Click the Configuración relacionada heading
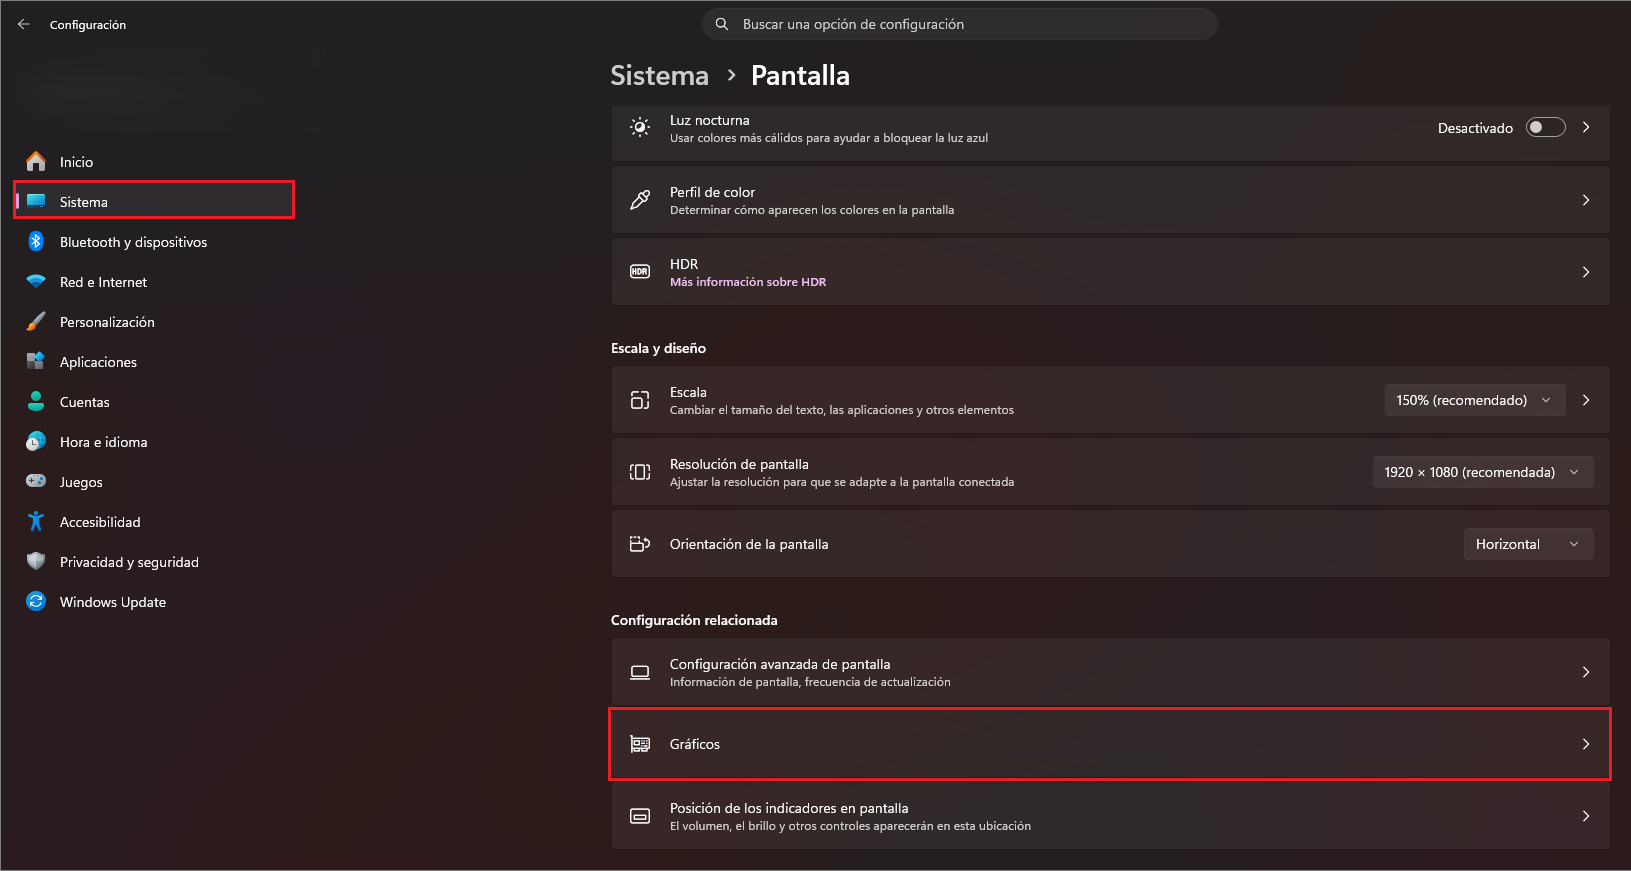Screen dimensions: 1631x871 [x=694, y=620]
